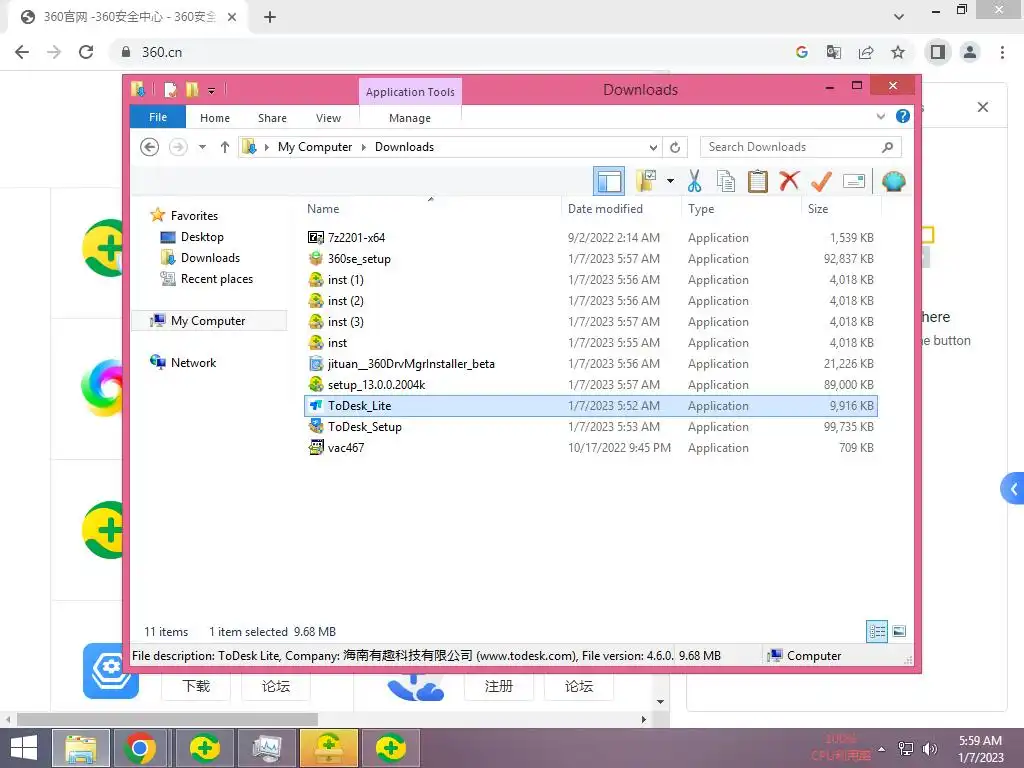This screenshot has width=1024, height=768.
Task: Select the 360se_setup file
Action: pyautogui.click(x=590, y=259)
